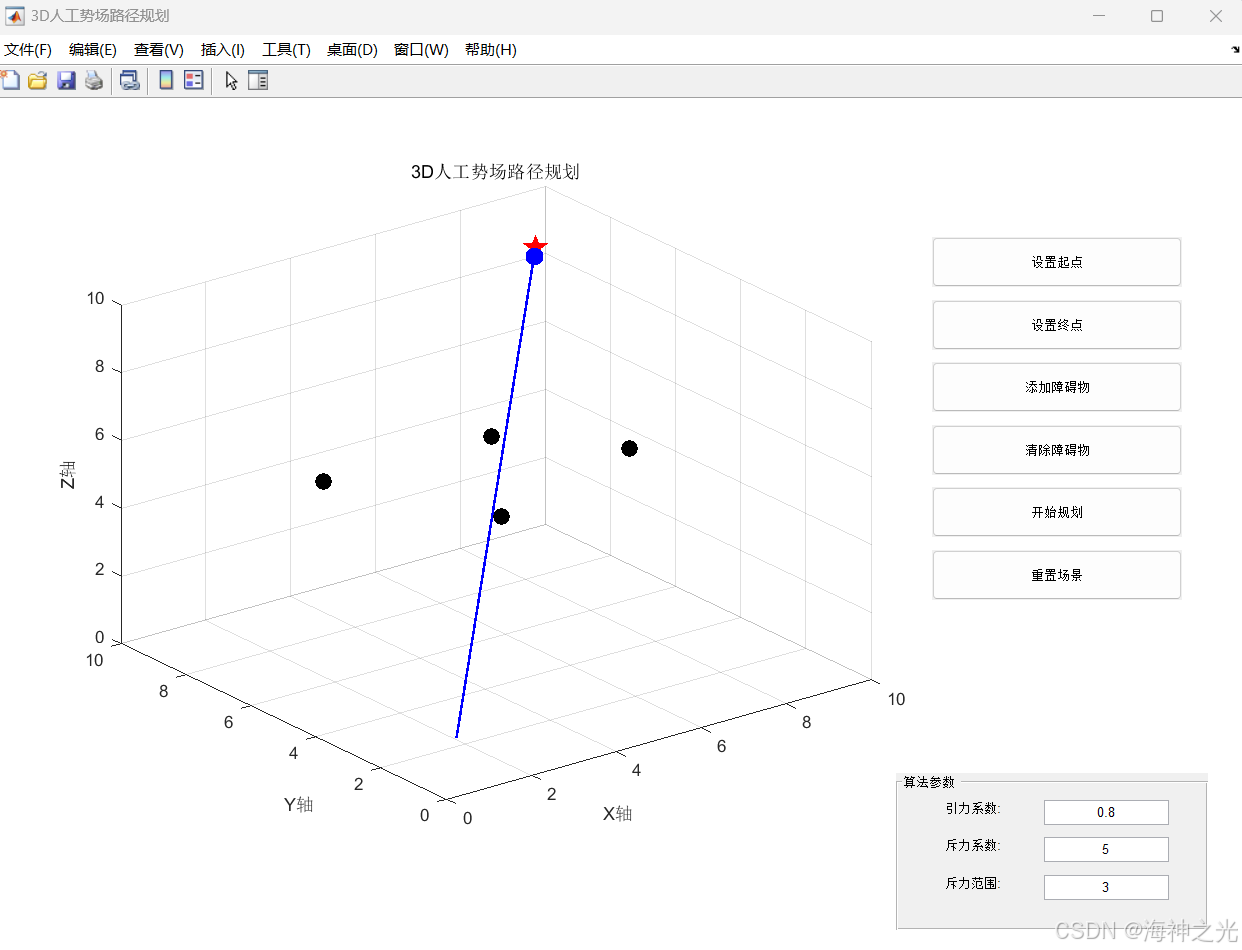Viewport: 1242px width, 950px height.
Task: Open the 工具(T) menu
Action: 286,50
